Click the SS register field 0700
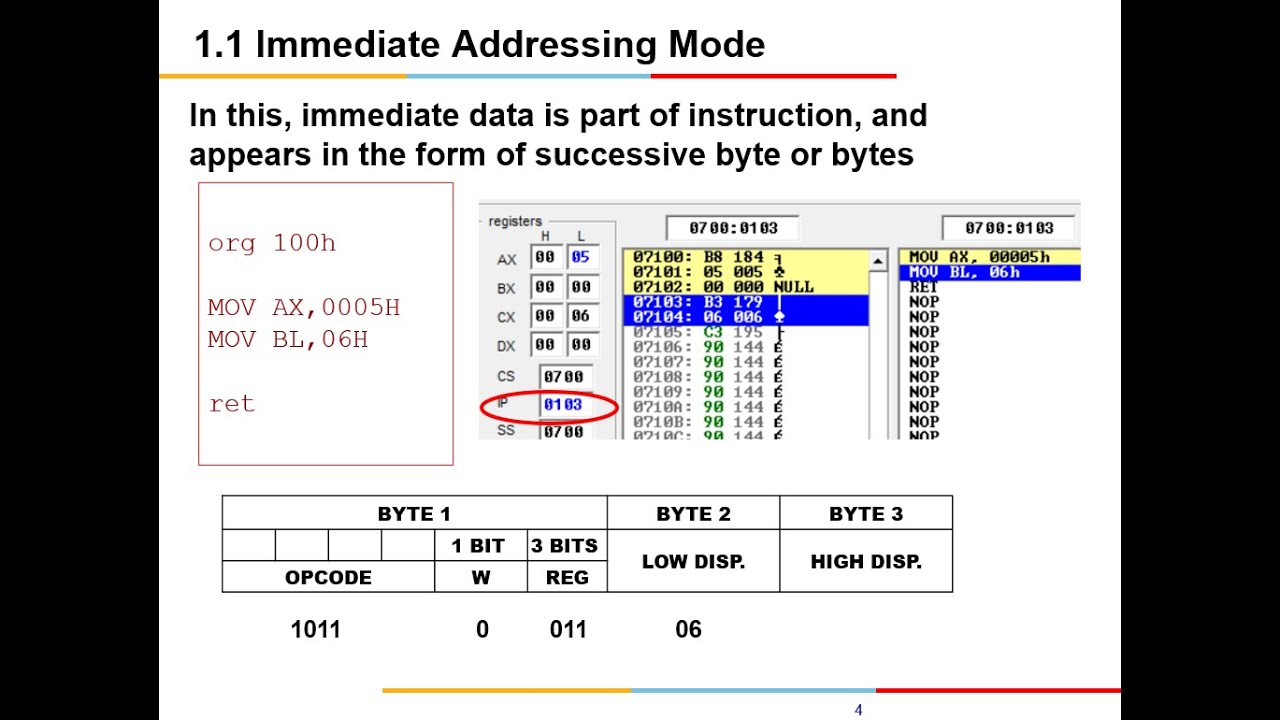Viewport: 1280px width, 720px height. (x=565, y=431)
